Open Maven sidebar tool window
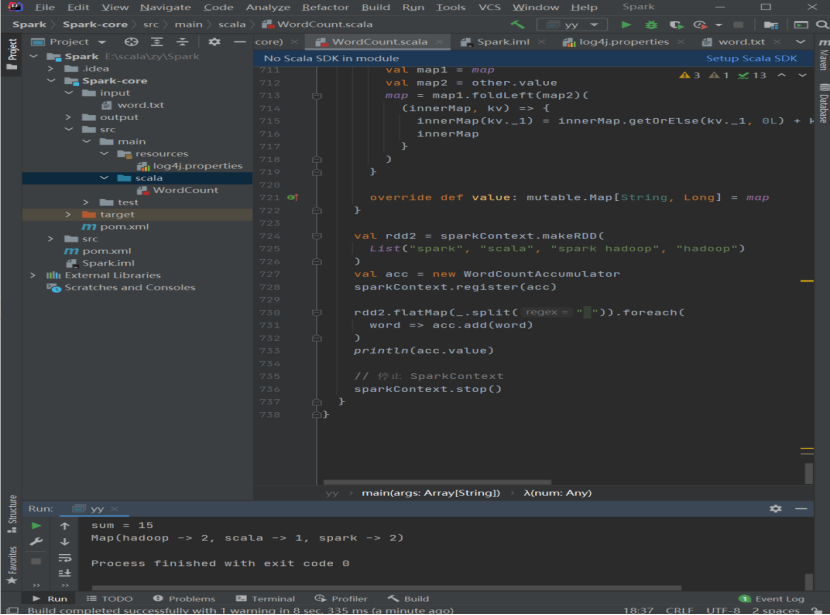 coord(823,53)
